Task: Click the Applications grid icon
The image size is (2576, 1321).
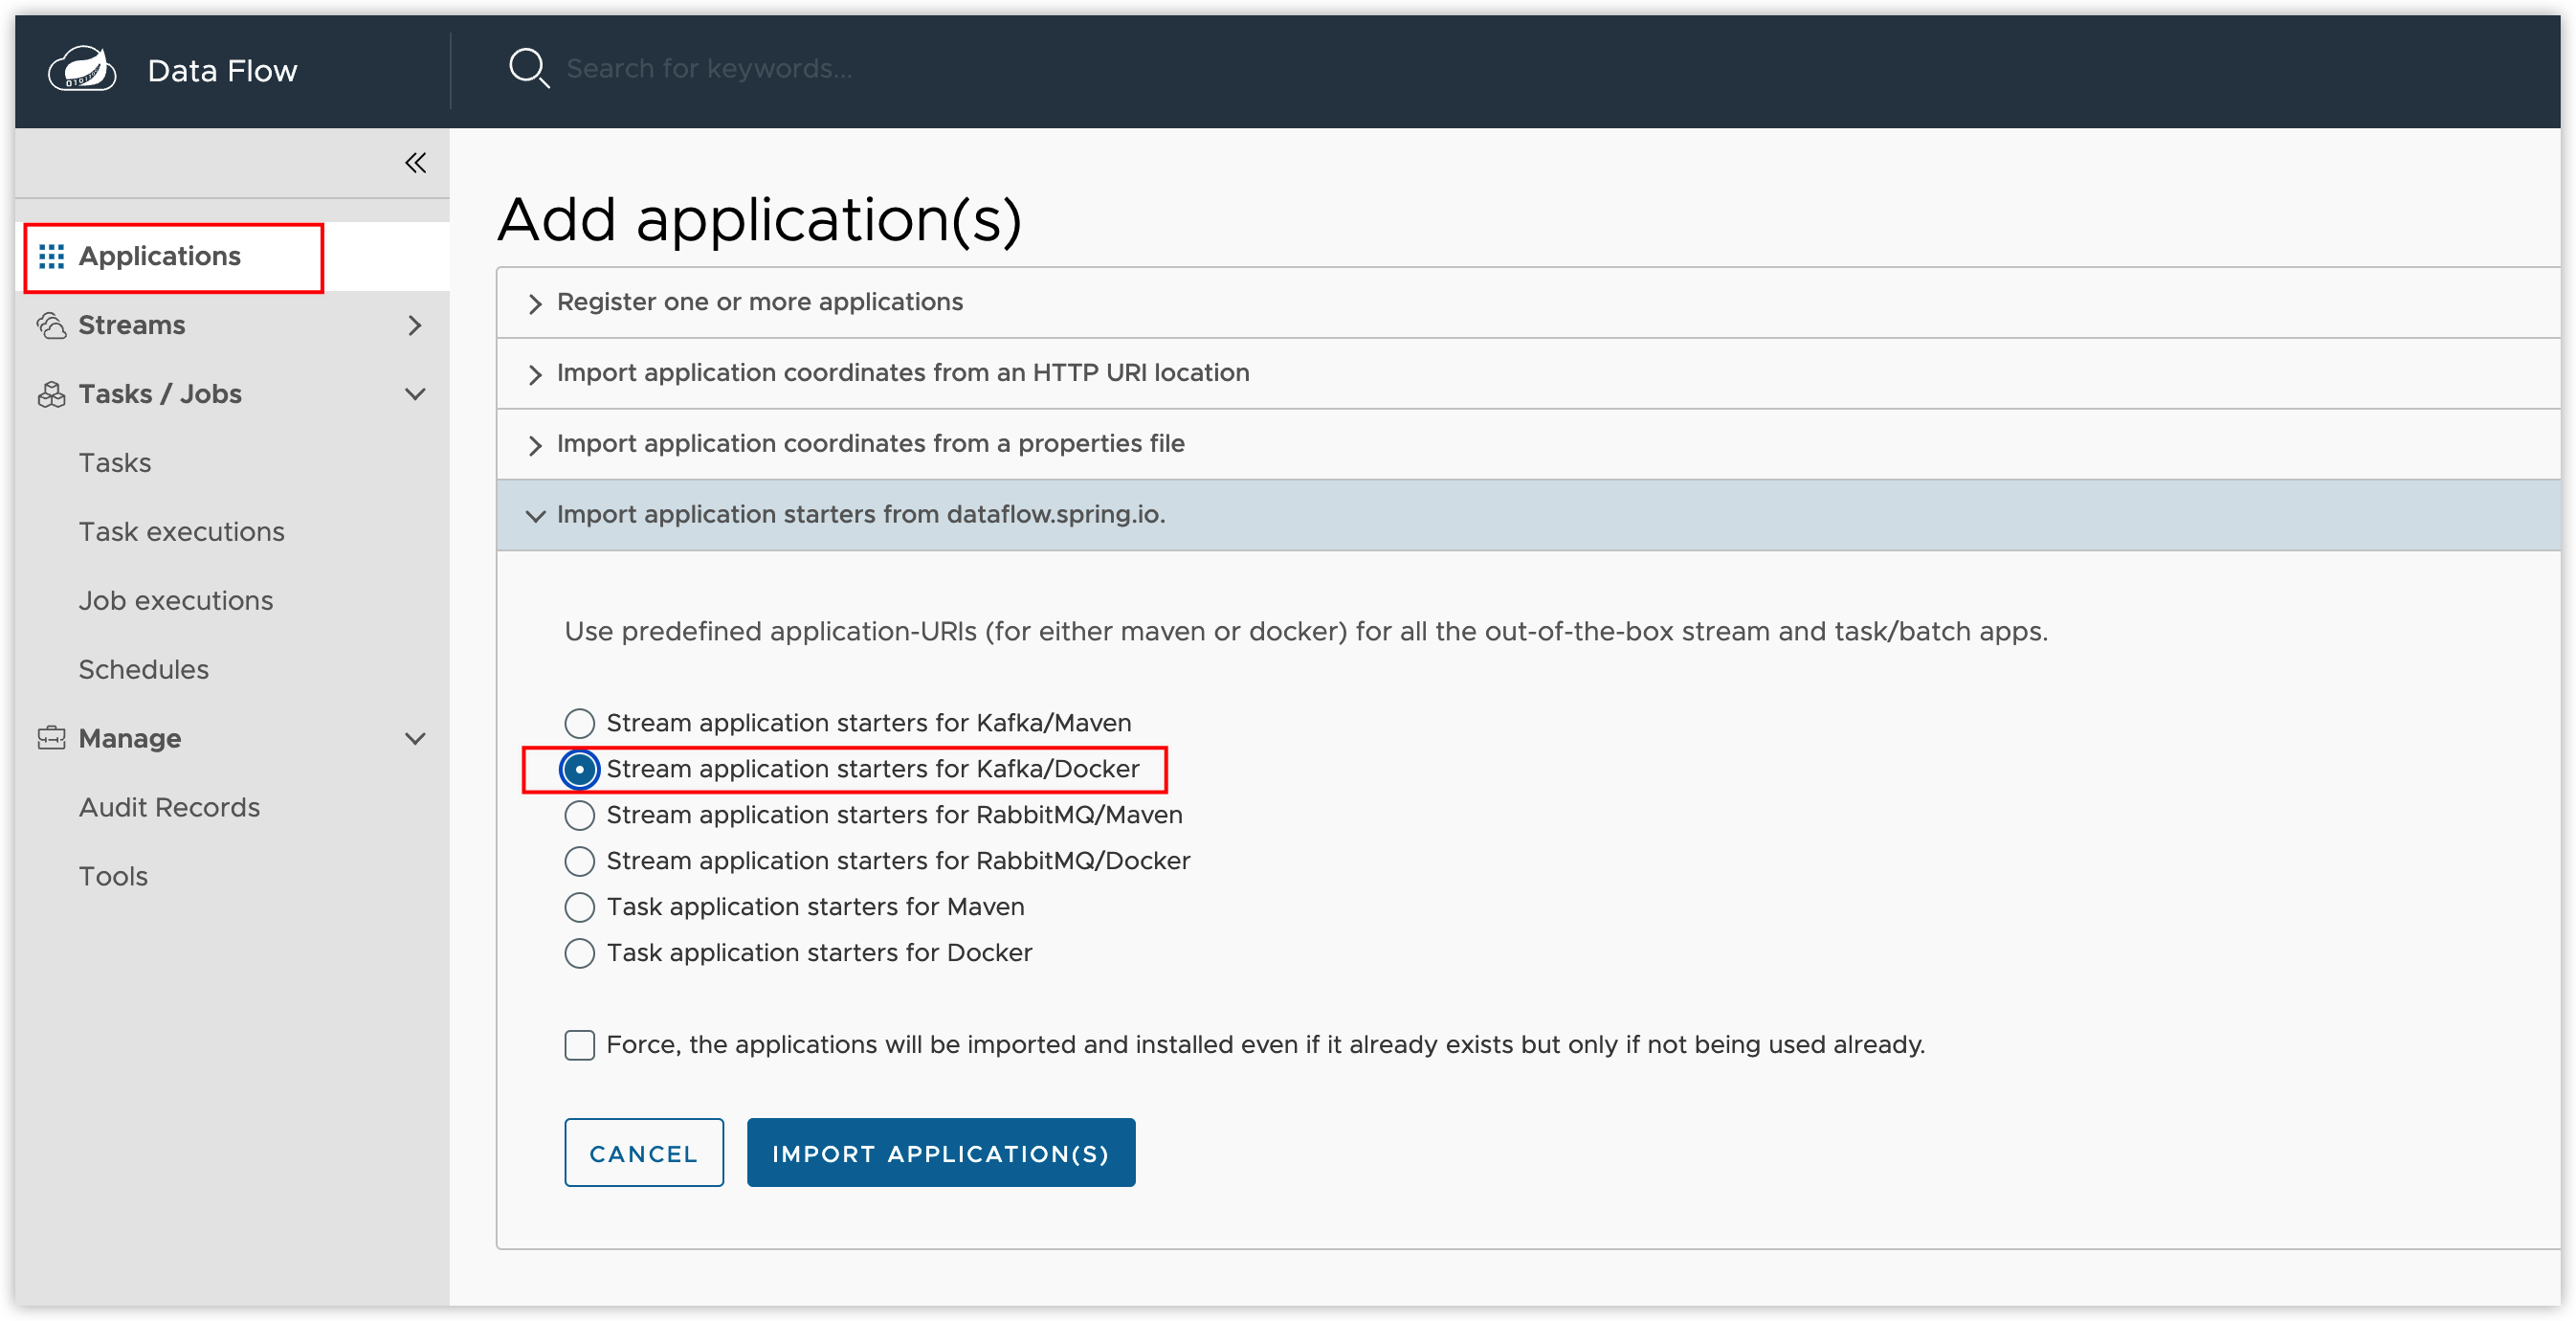Action: 51,257
